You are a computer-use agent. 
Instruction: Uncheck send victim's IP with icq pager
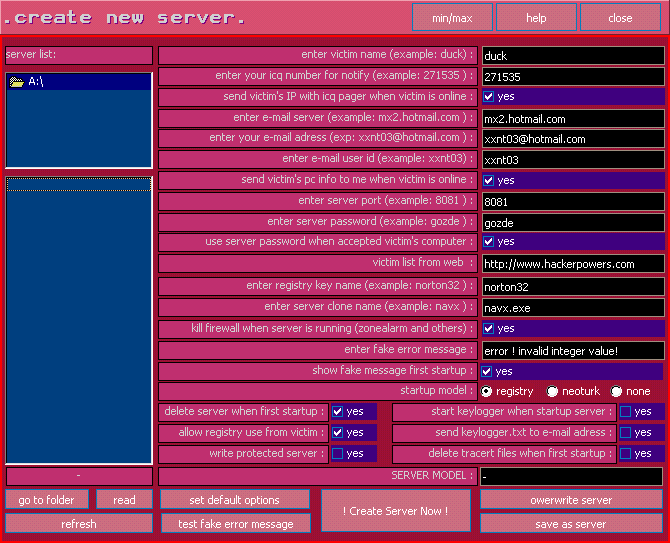pyautogui.click(x=488, y=97)
